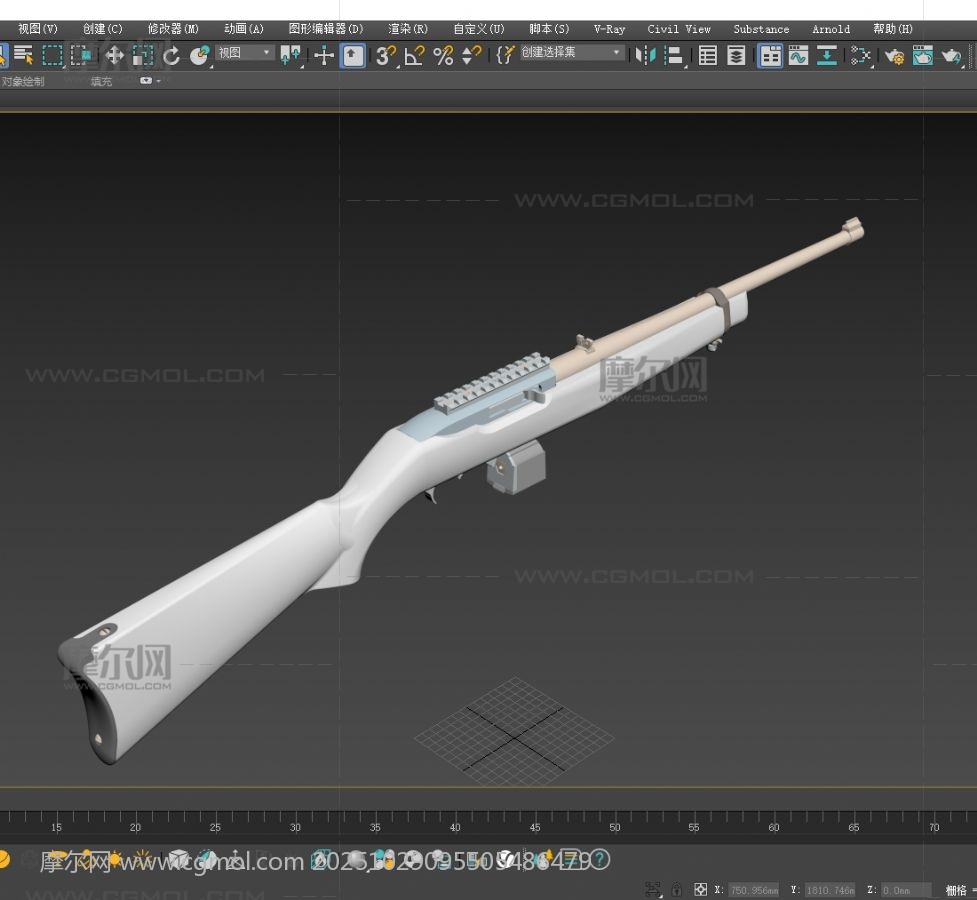The height and width of the screenshot is (900, 977).
Task: Toggle Percent Snap
Action: pos(443,56)
